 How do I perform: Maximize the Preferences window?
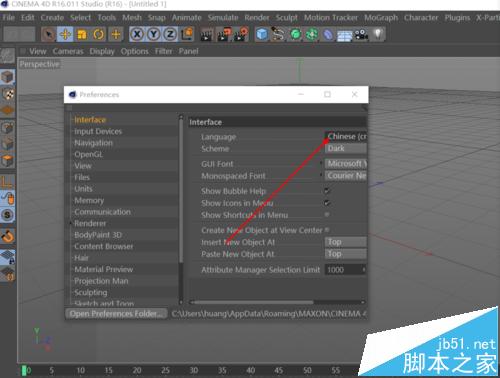pos(328,95)
